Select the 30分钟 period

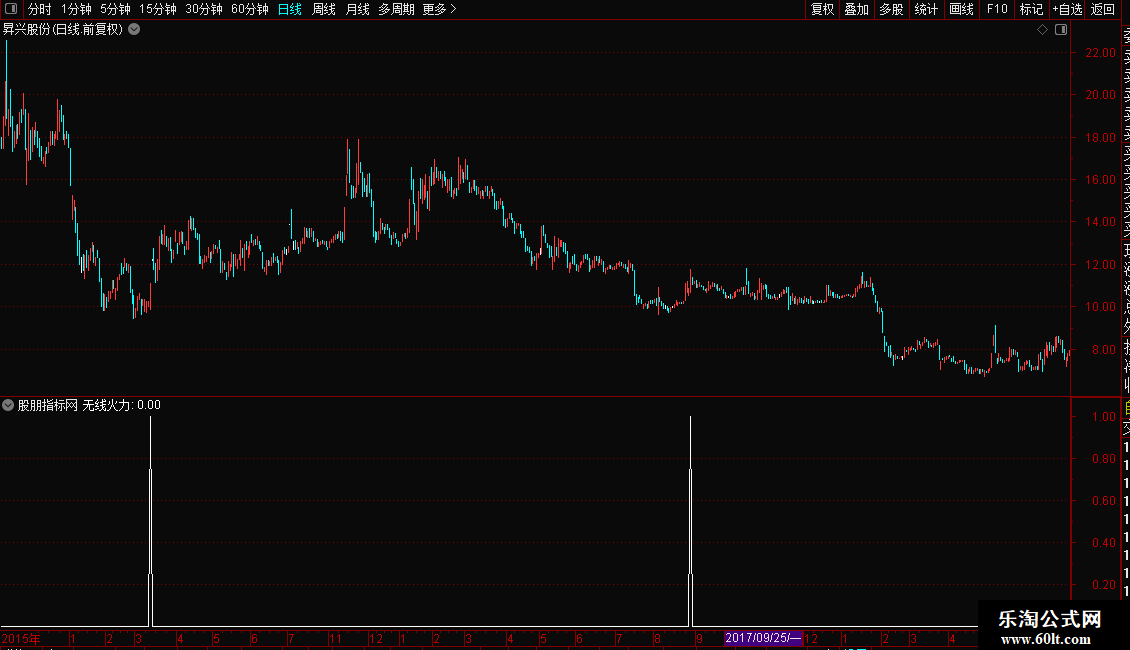[x=204, y=9]
